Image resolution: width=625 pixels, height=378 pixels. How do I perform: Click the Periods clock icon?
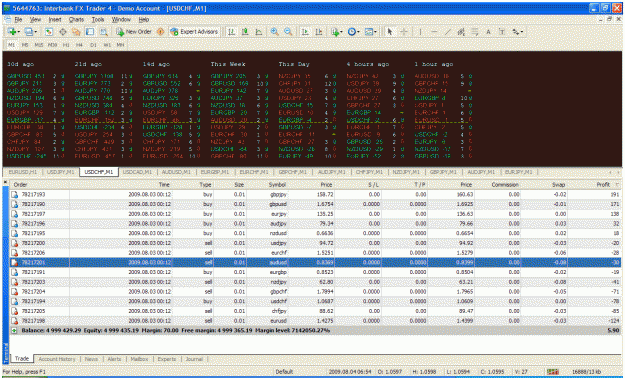pos(352,32)
